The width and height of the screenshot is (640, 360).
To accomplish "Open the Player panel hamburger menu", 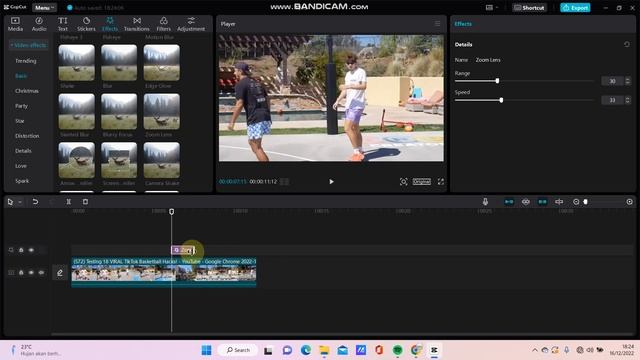I will tap(438, 24).
